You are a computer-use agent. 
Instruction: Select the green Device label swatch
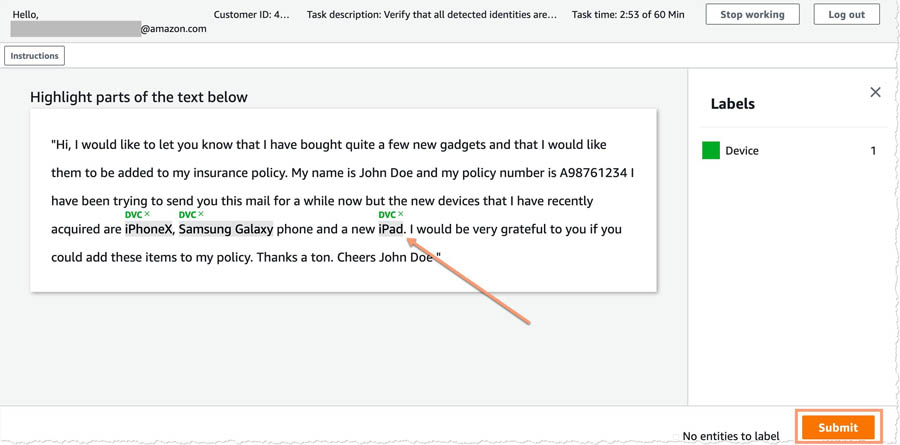711,150
